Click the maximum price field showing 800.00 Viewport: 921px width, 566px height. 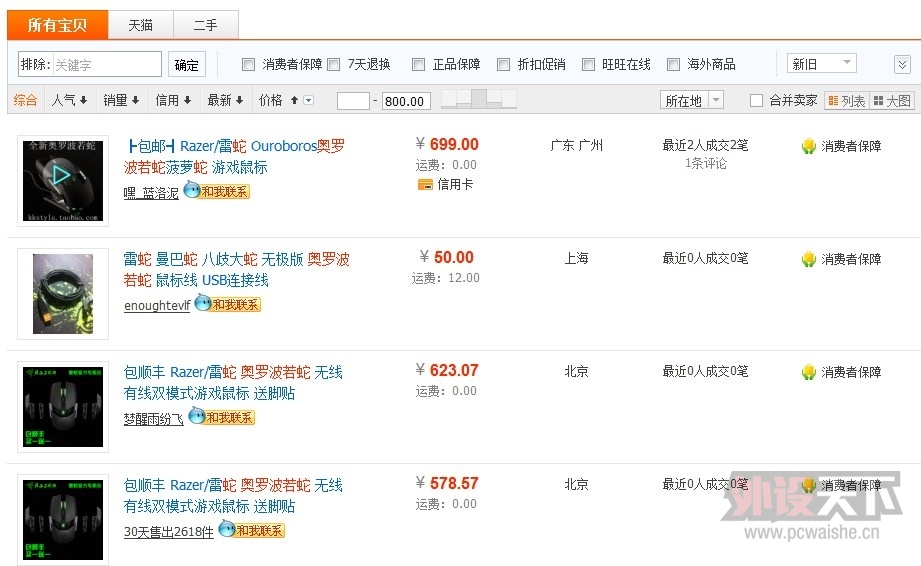(406, 101)
